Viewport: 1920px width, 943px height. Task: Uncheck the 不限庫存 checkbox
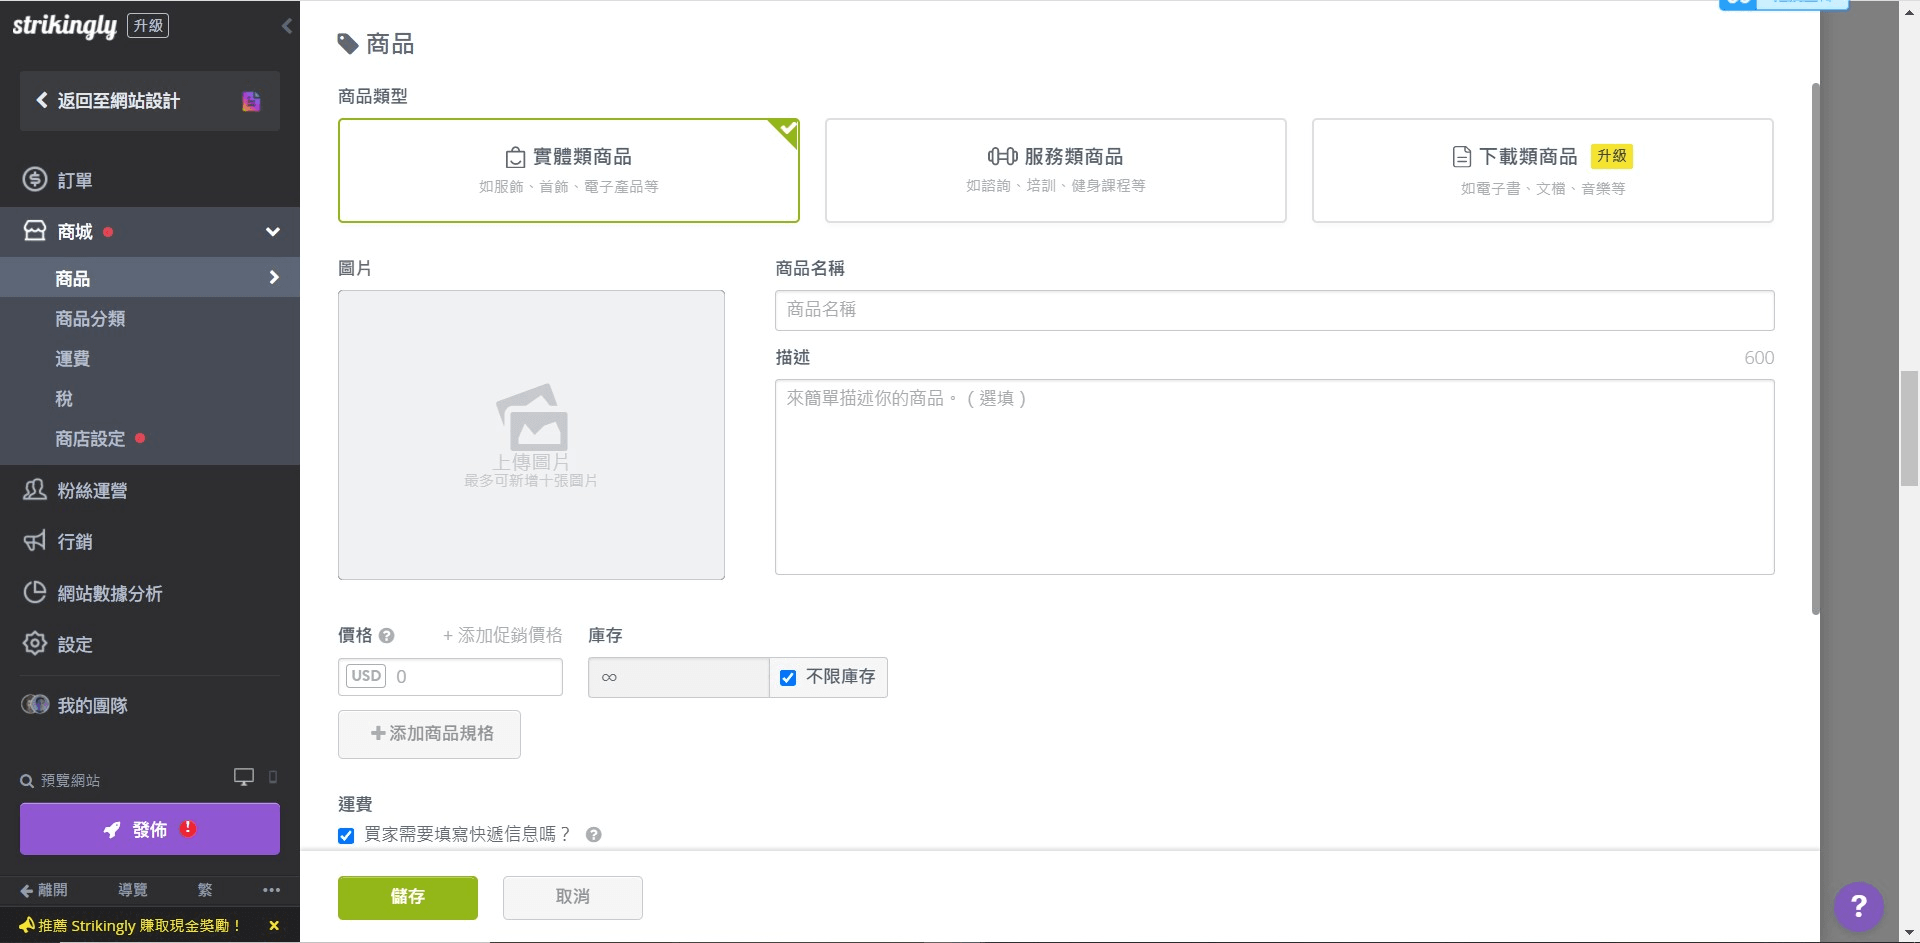(788, 677)
